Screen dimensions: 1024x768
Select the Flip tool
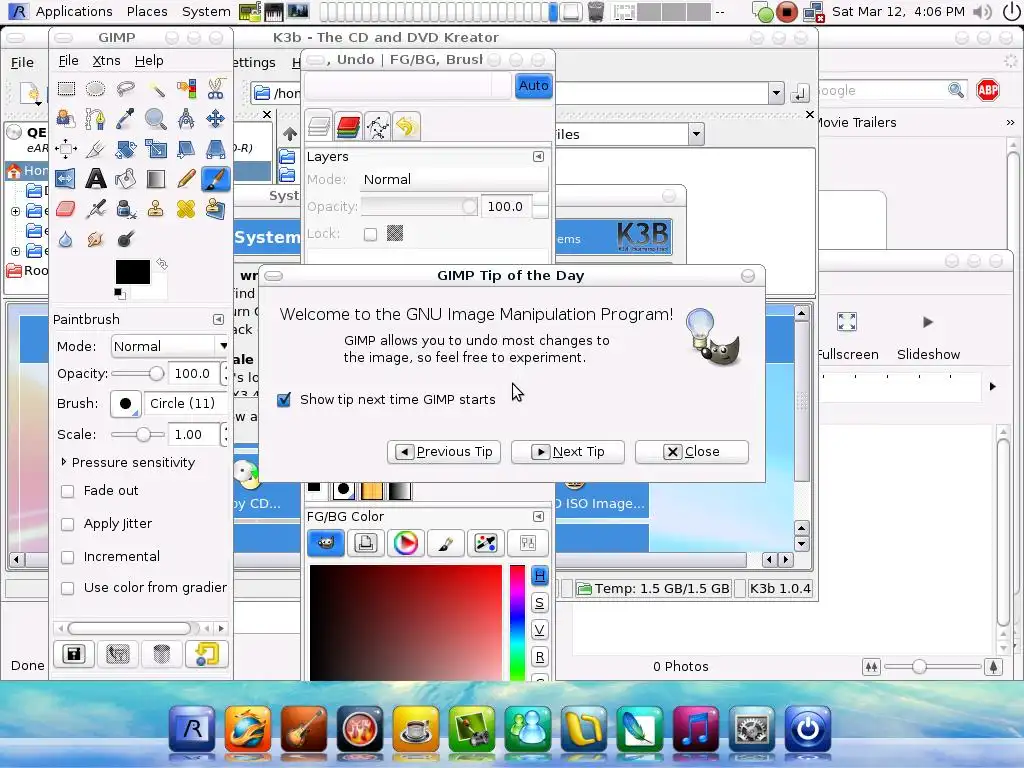coord(66,179)
